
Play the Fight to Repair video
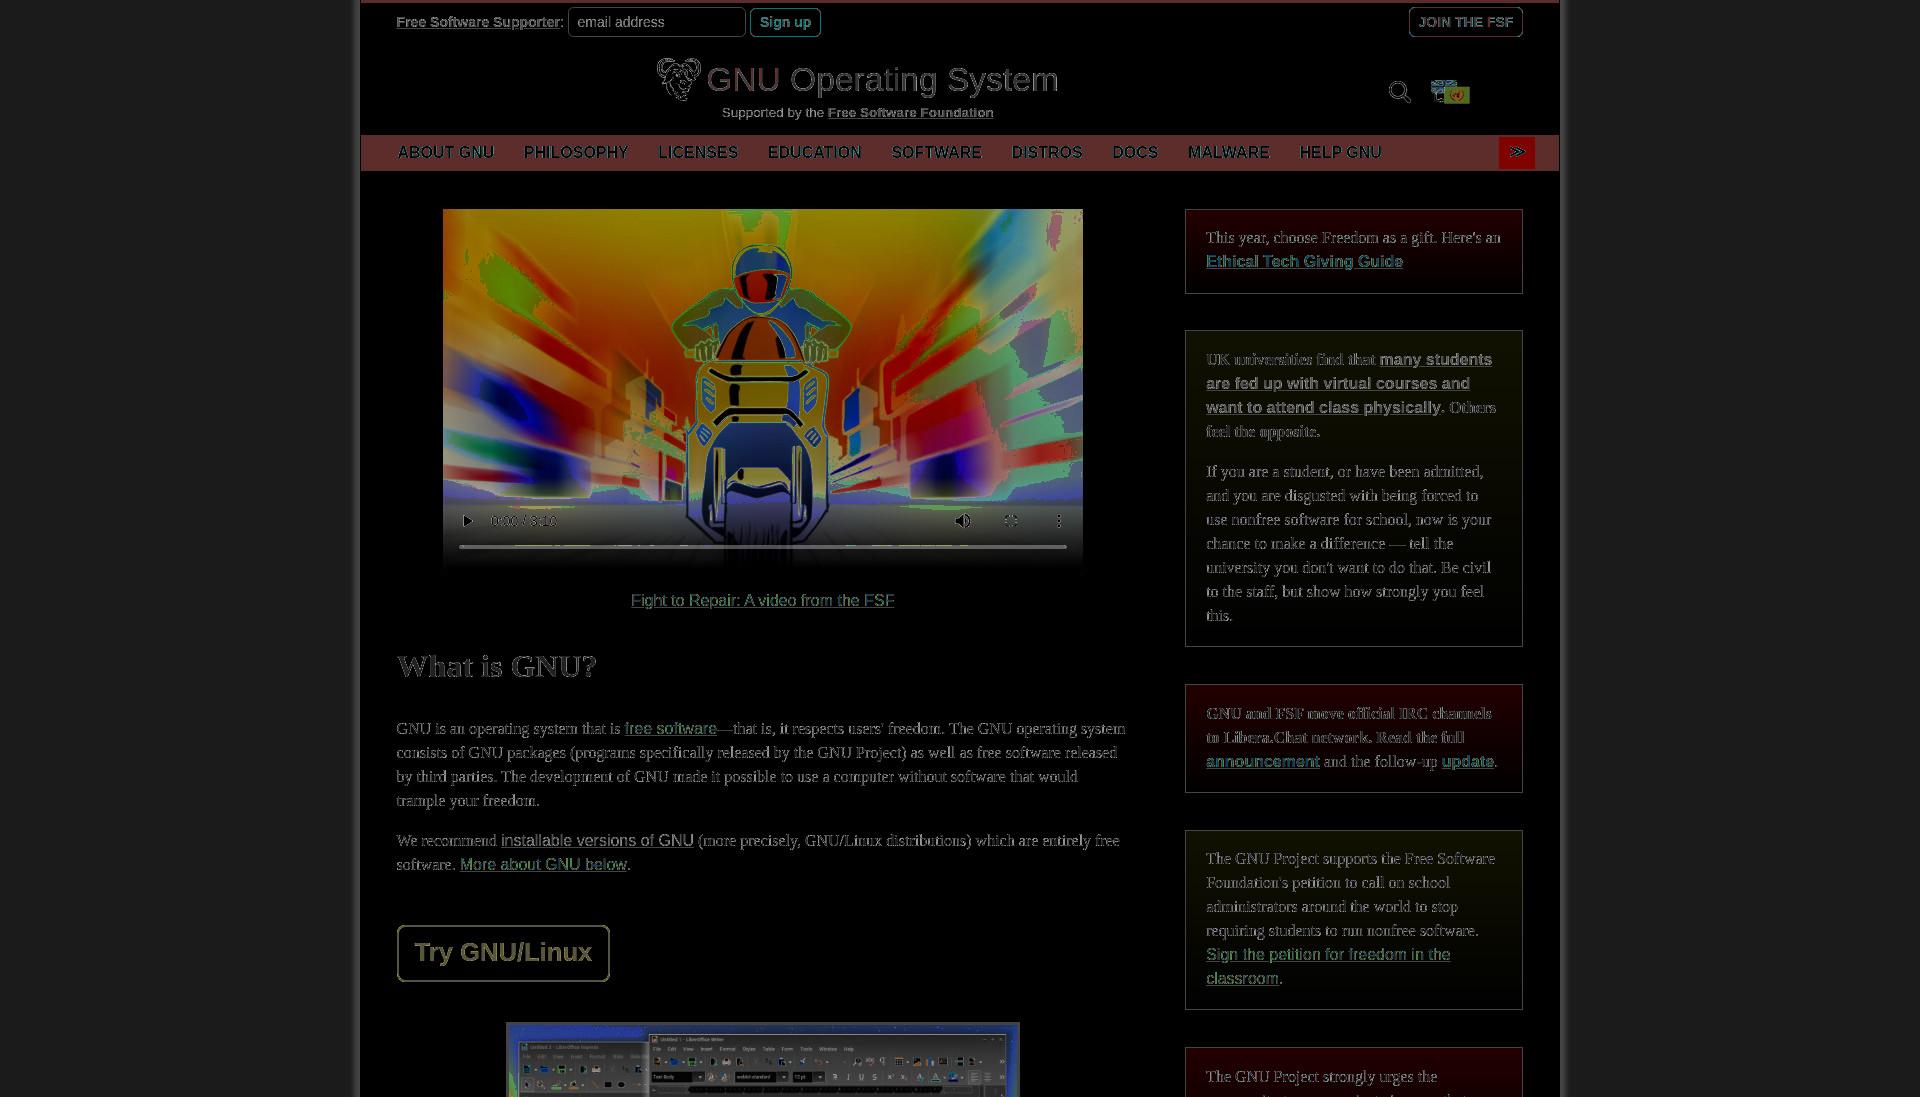pos(467,521)
